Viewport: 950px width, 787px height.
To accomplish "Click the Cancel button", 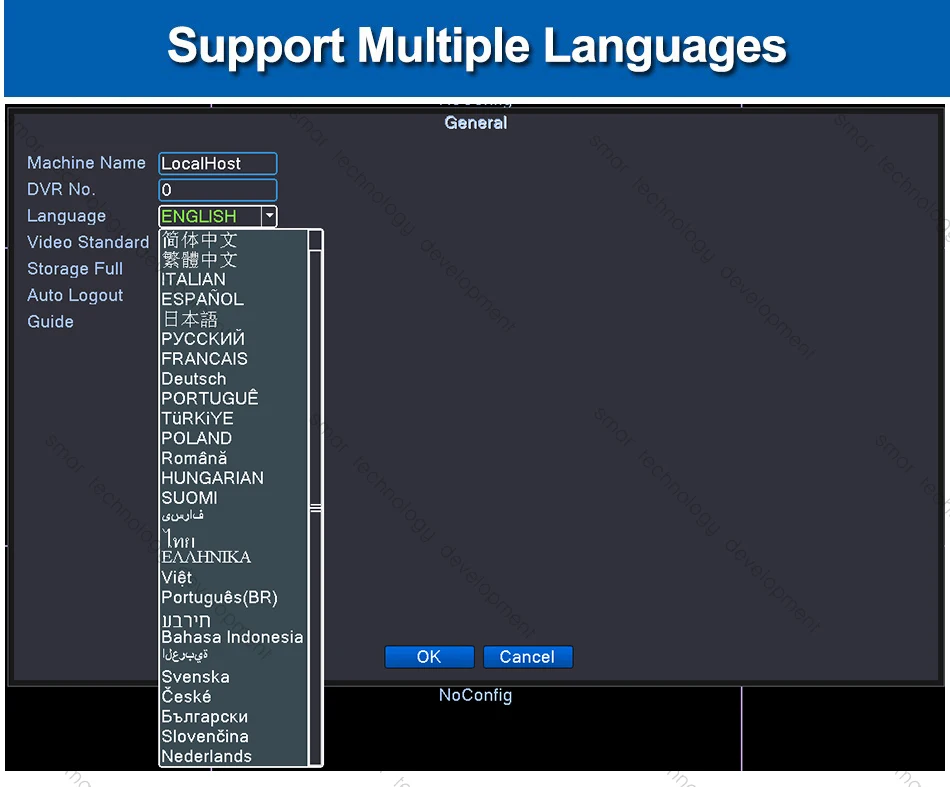I will coord(527,657).
